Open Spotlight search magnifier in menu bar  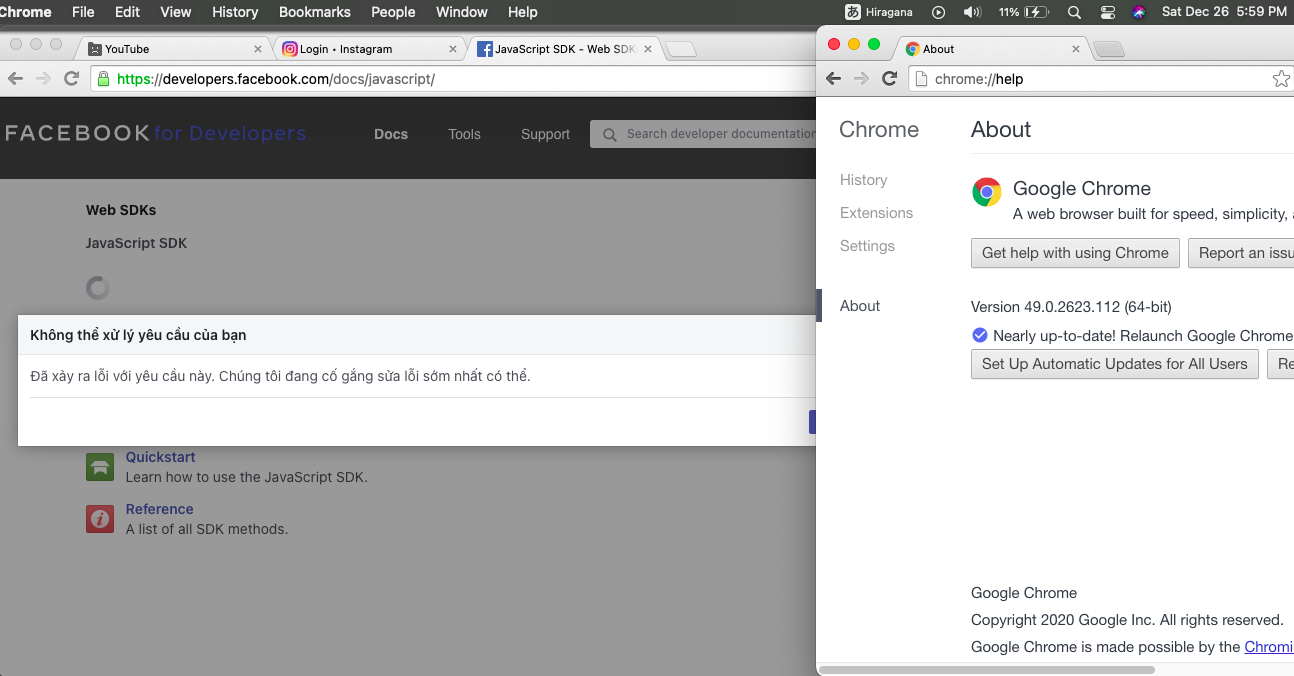coord(1074,12)
